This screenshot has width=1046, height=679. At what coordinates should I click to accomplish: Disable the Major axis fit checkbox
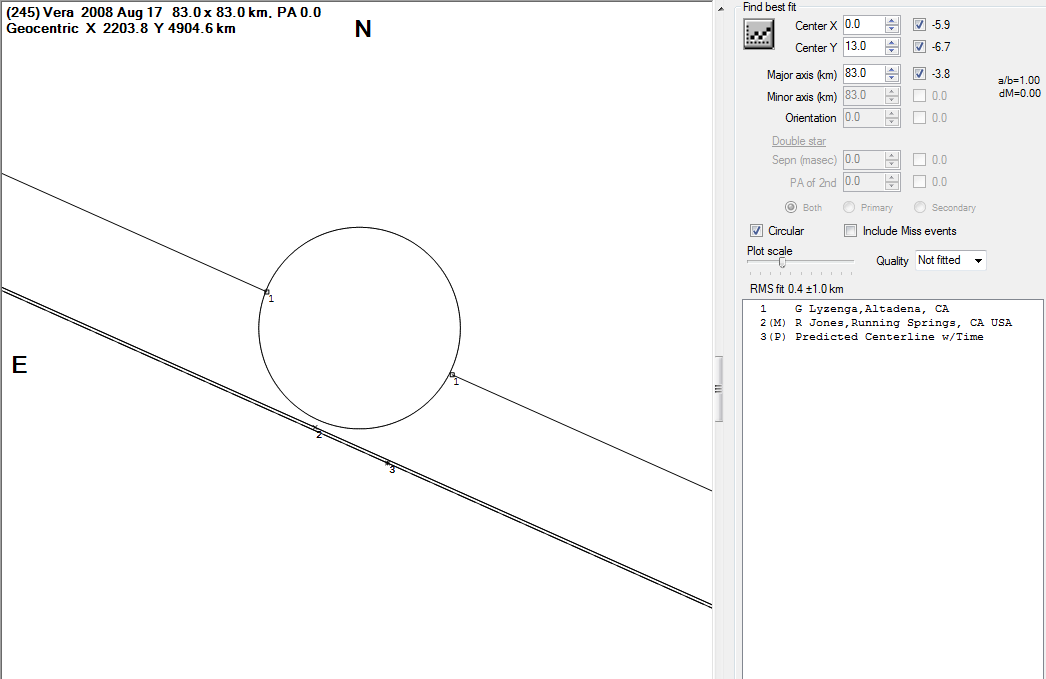(919, 74)
